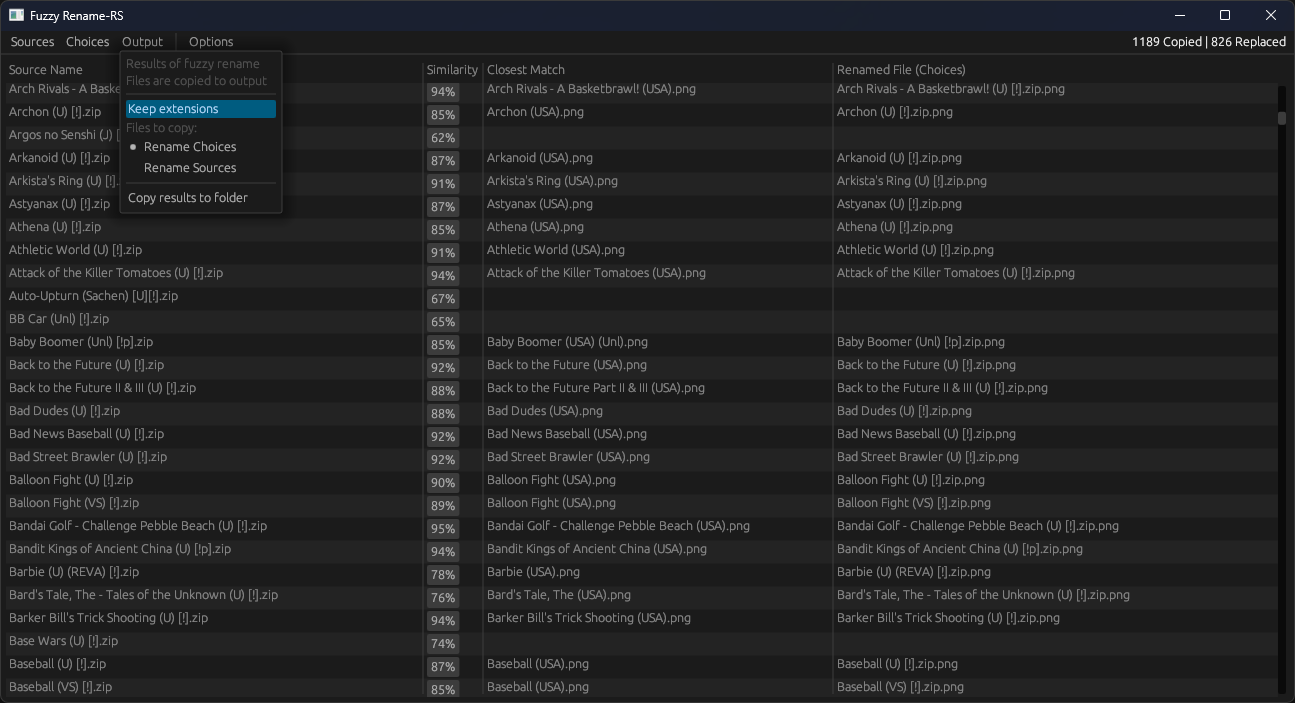This screenshot has height=703, width=1295.
Task: Toggle Keep extensions option
Action: 201,109
